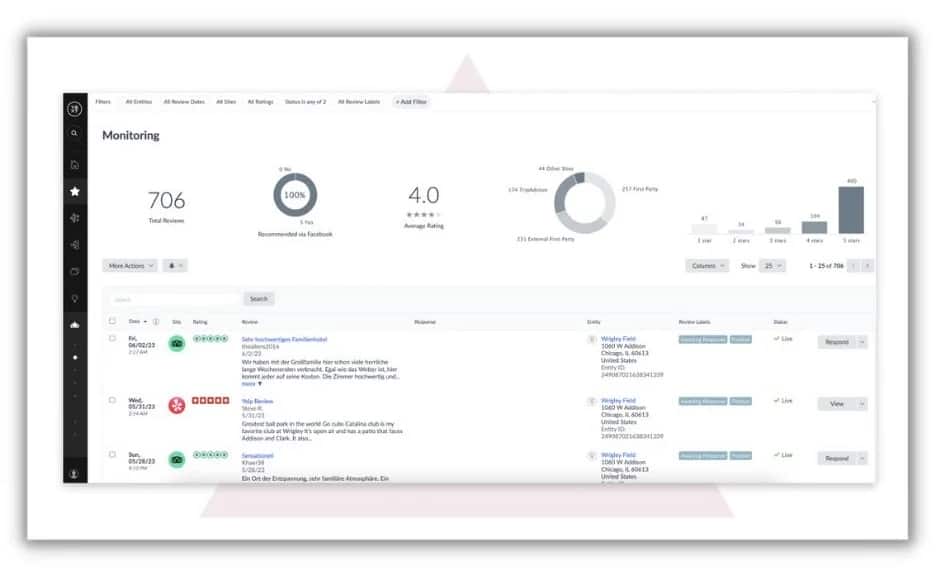Click the location pin icon in sidebar

point(75,299)
